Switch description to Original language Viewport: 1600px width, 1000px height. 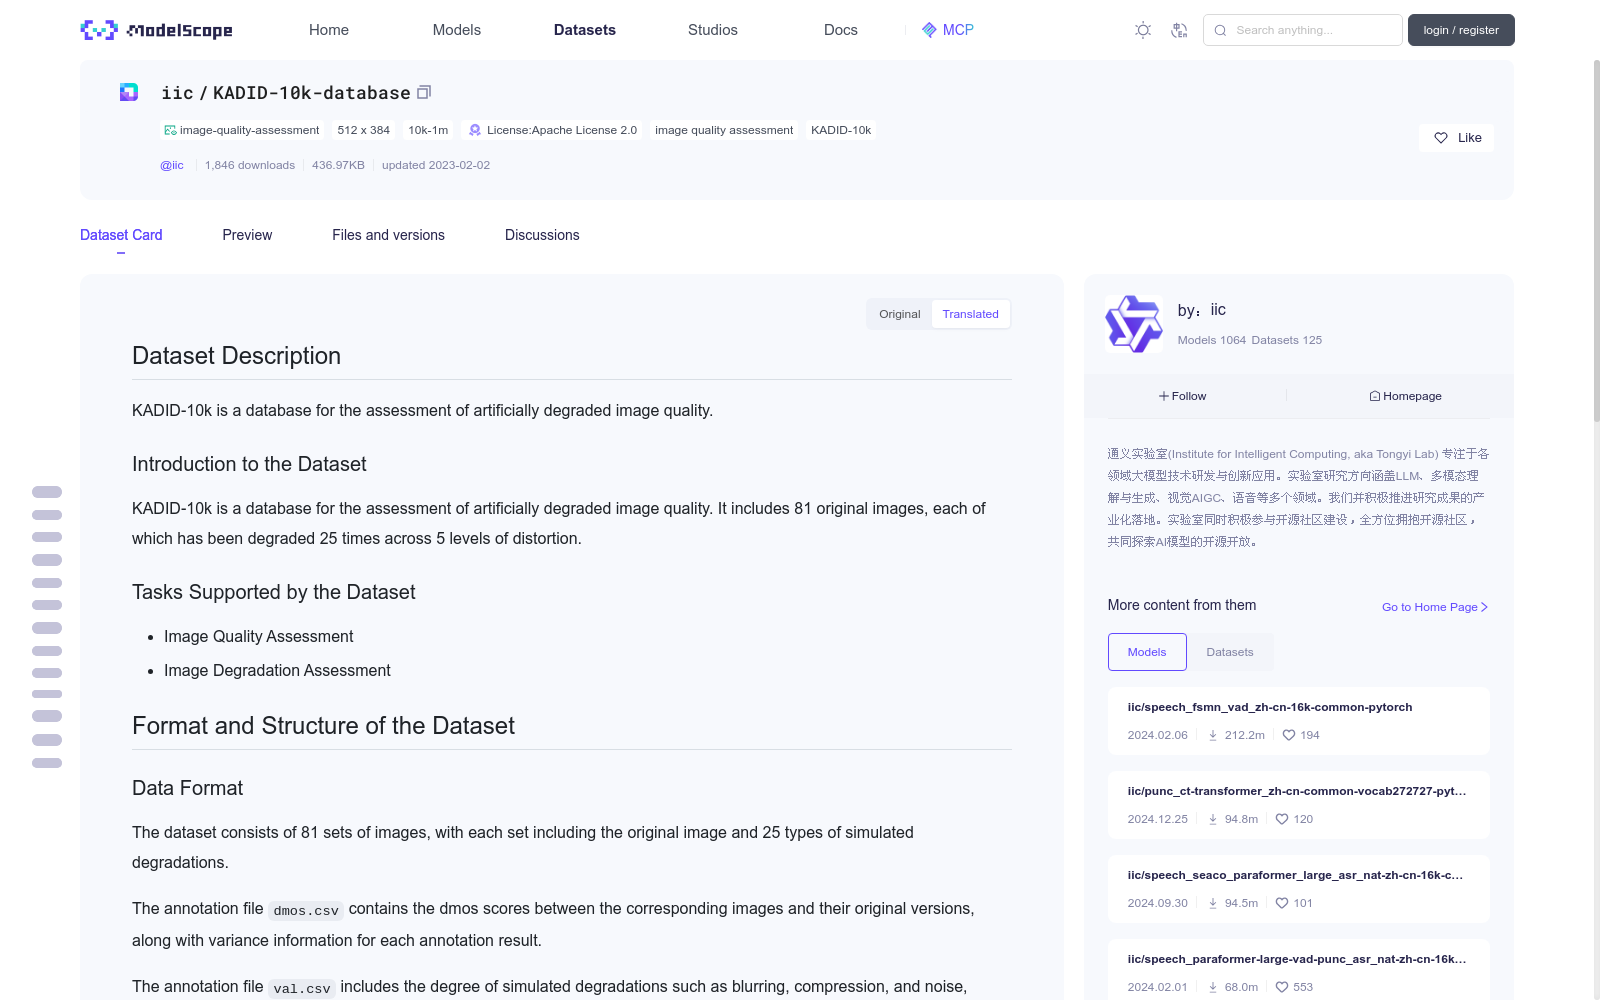click(x=898, y=313)
